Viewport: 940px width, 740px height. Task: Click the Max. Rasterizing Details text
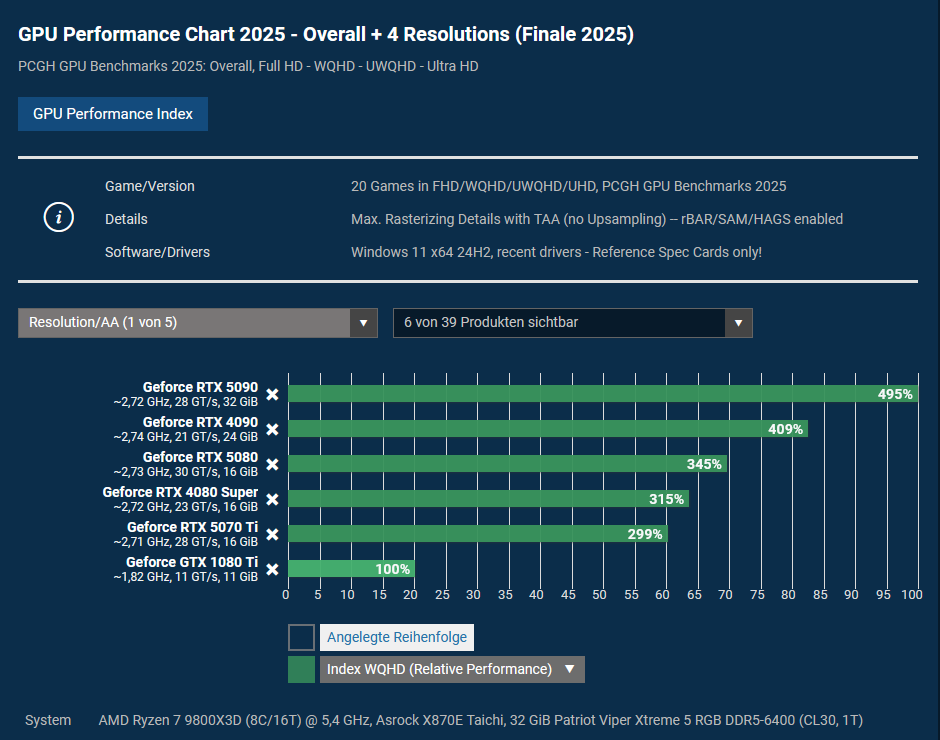(x=596, y=219)
